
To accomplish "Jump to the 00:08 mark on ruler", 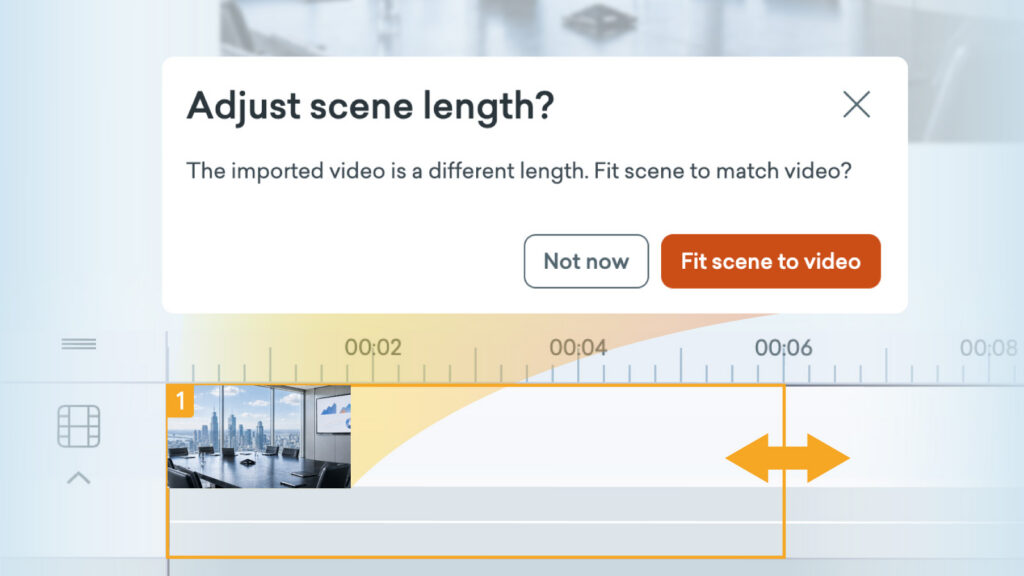I will tap(989, 347).
